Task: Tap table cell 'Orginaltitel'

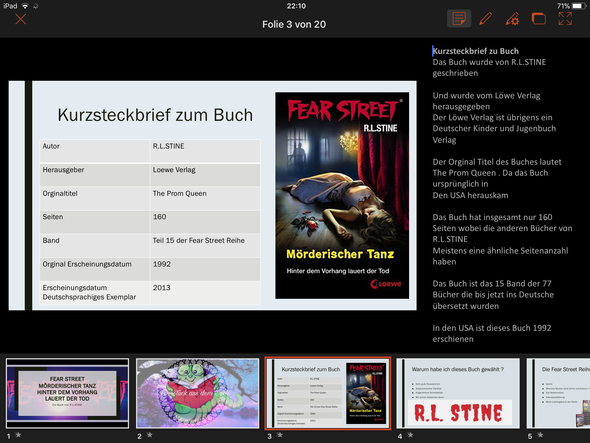Action: tap(95, 198)
